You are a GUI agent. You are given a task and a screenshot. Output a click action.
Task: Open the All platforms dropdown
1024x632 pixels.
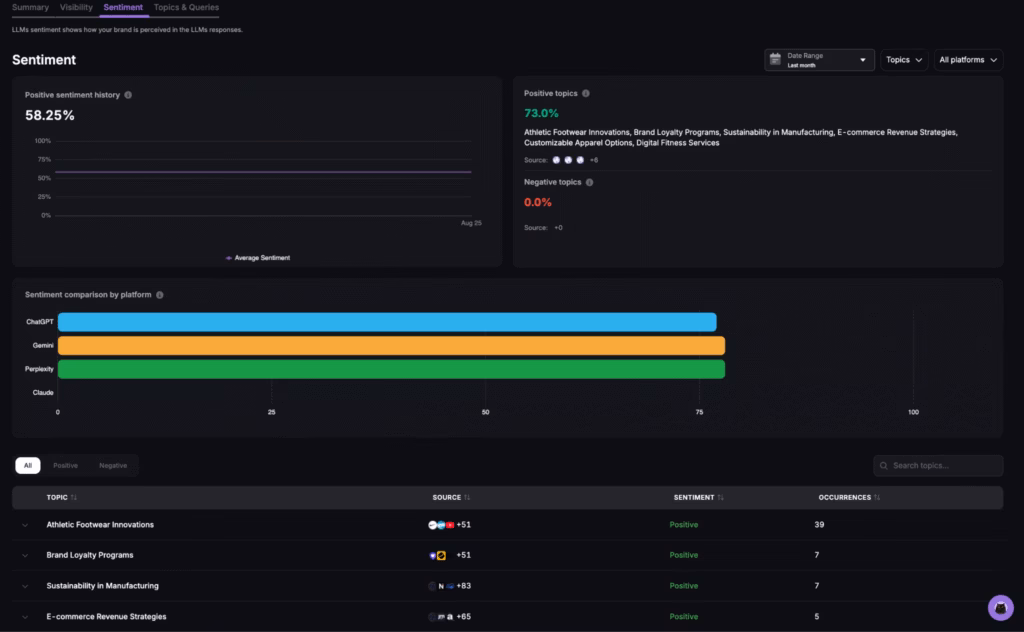point(967,59)
